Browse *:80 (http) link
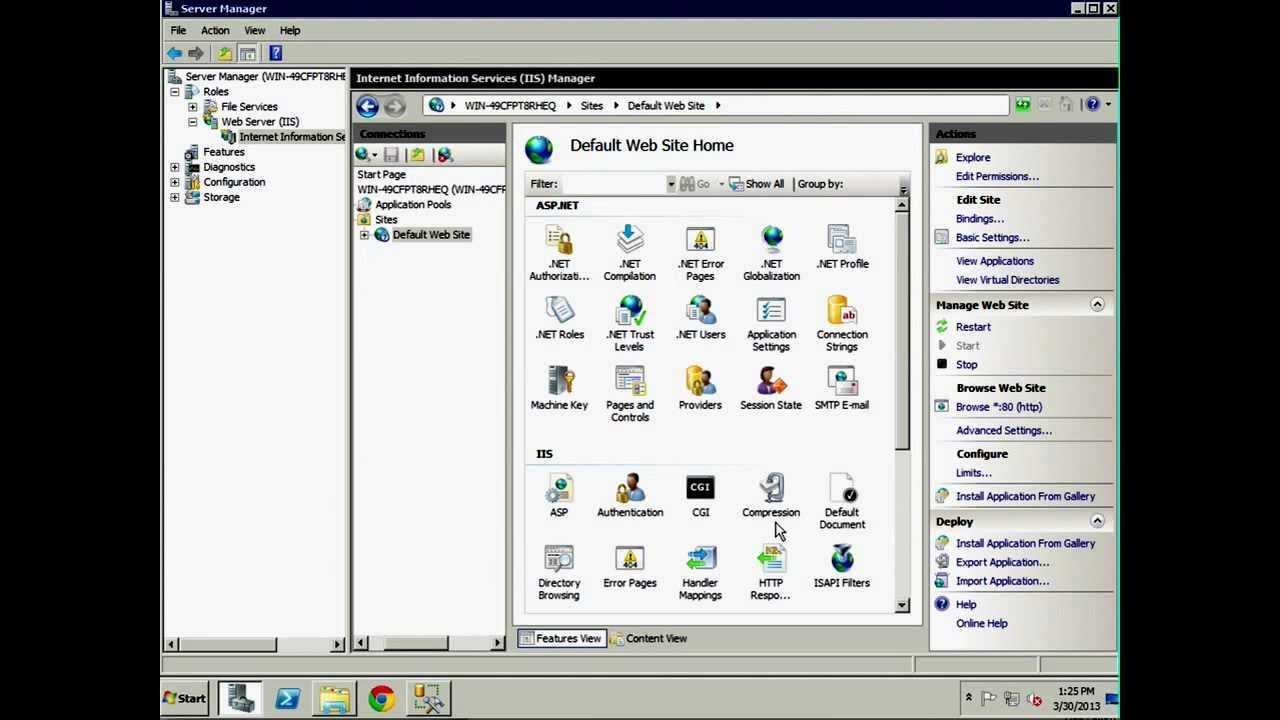The height and width of the screenshot is (720, 1280). (x=999, y=407)
